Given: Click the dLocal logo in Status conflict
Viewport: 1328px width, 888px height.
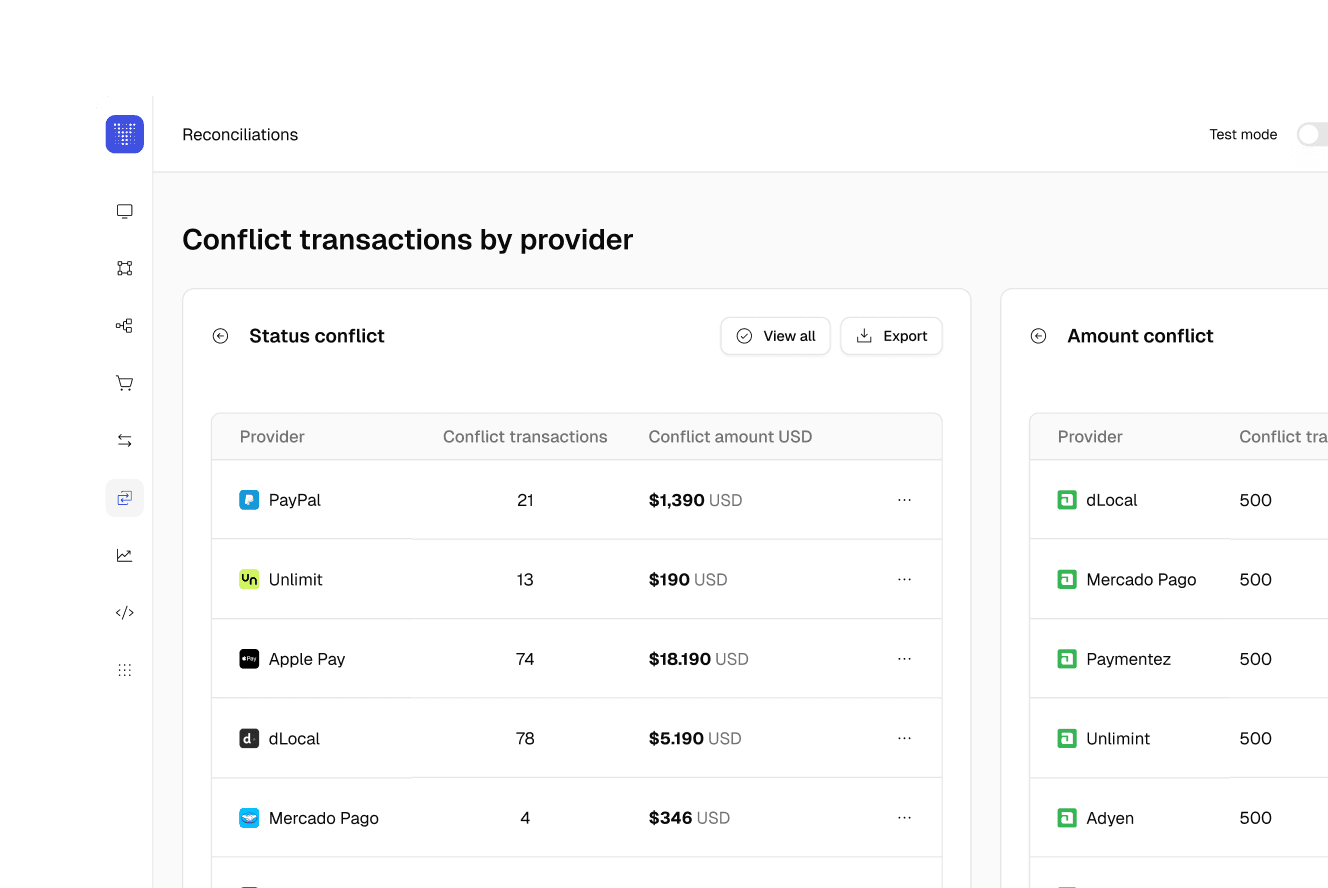Looking at the screenshot, I should [x=249, y=738].
